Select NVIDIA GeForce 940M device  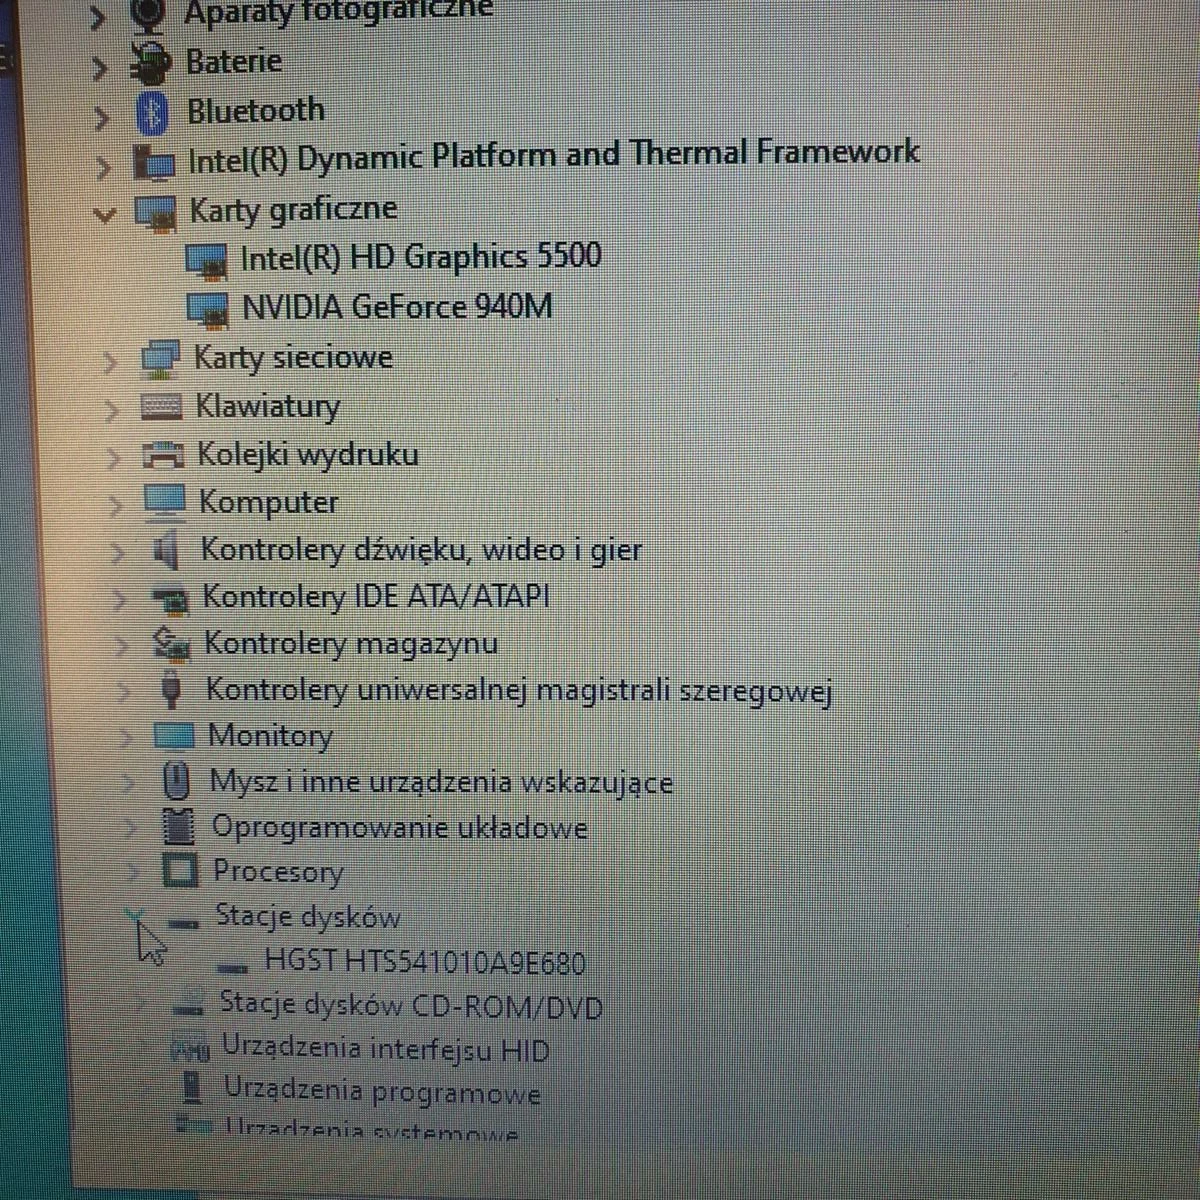(x=397, y=306)
